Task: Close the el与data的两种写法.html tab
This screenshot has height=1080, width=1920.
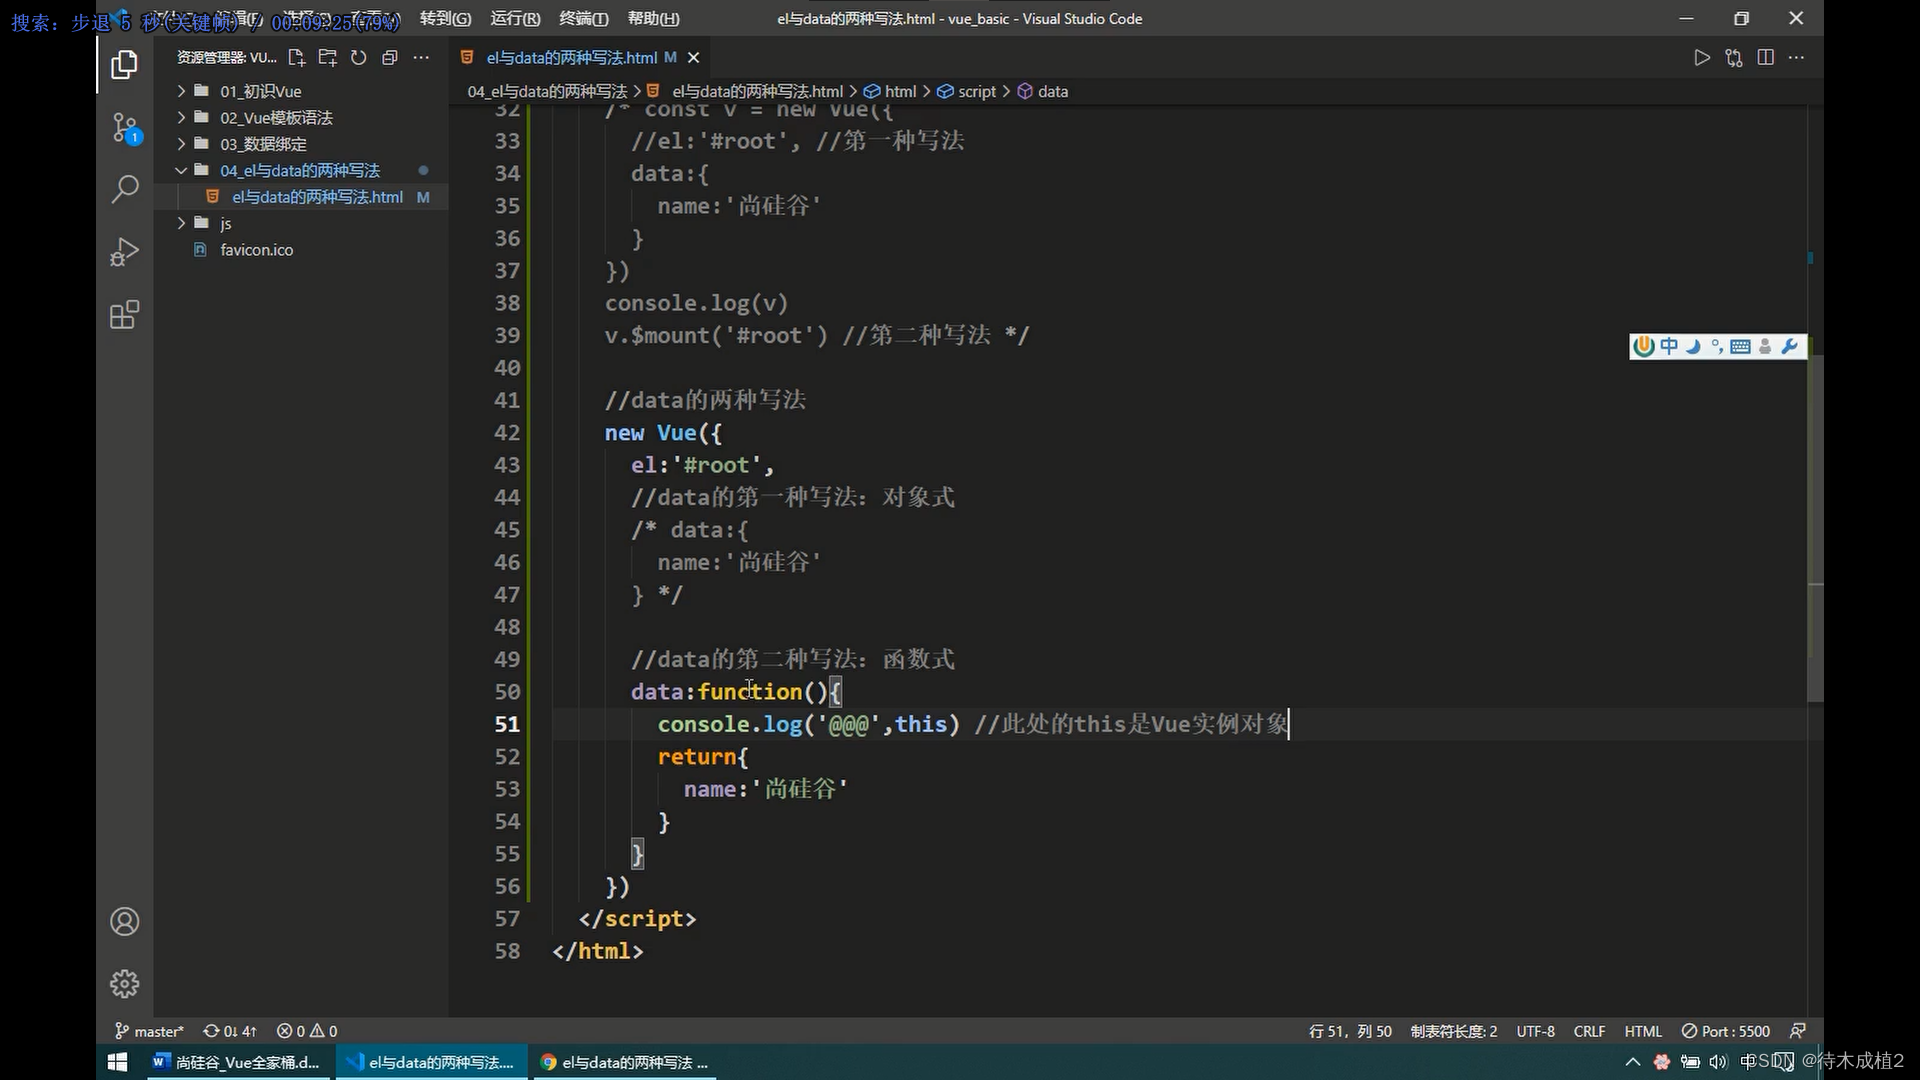Action: coord(693,58)
